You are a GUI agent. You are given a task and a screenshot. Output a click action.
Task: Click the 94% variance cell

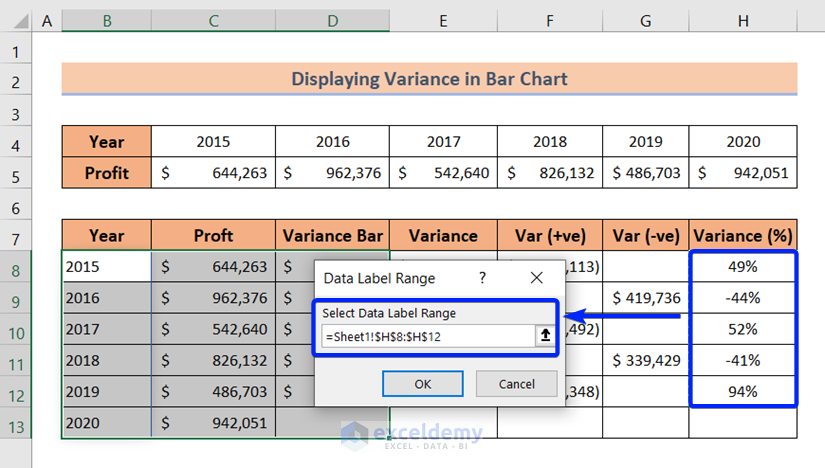pos(743,392)
